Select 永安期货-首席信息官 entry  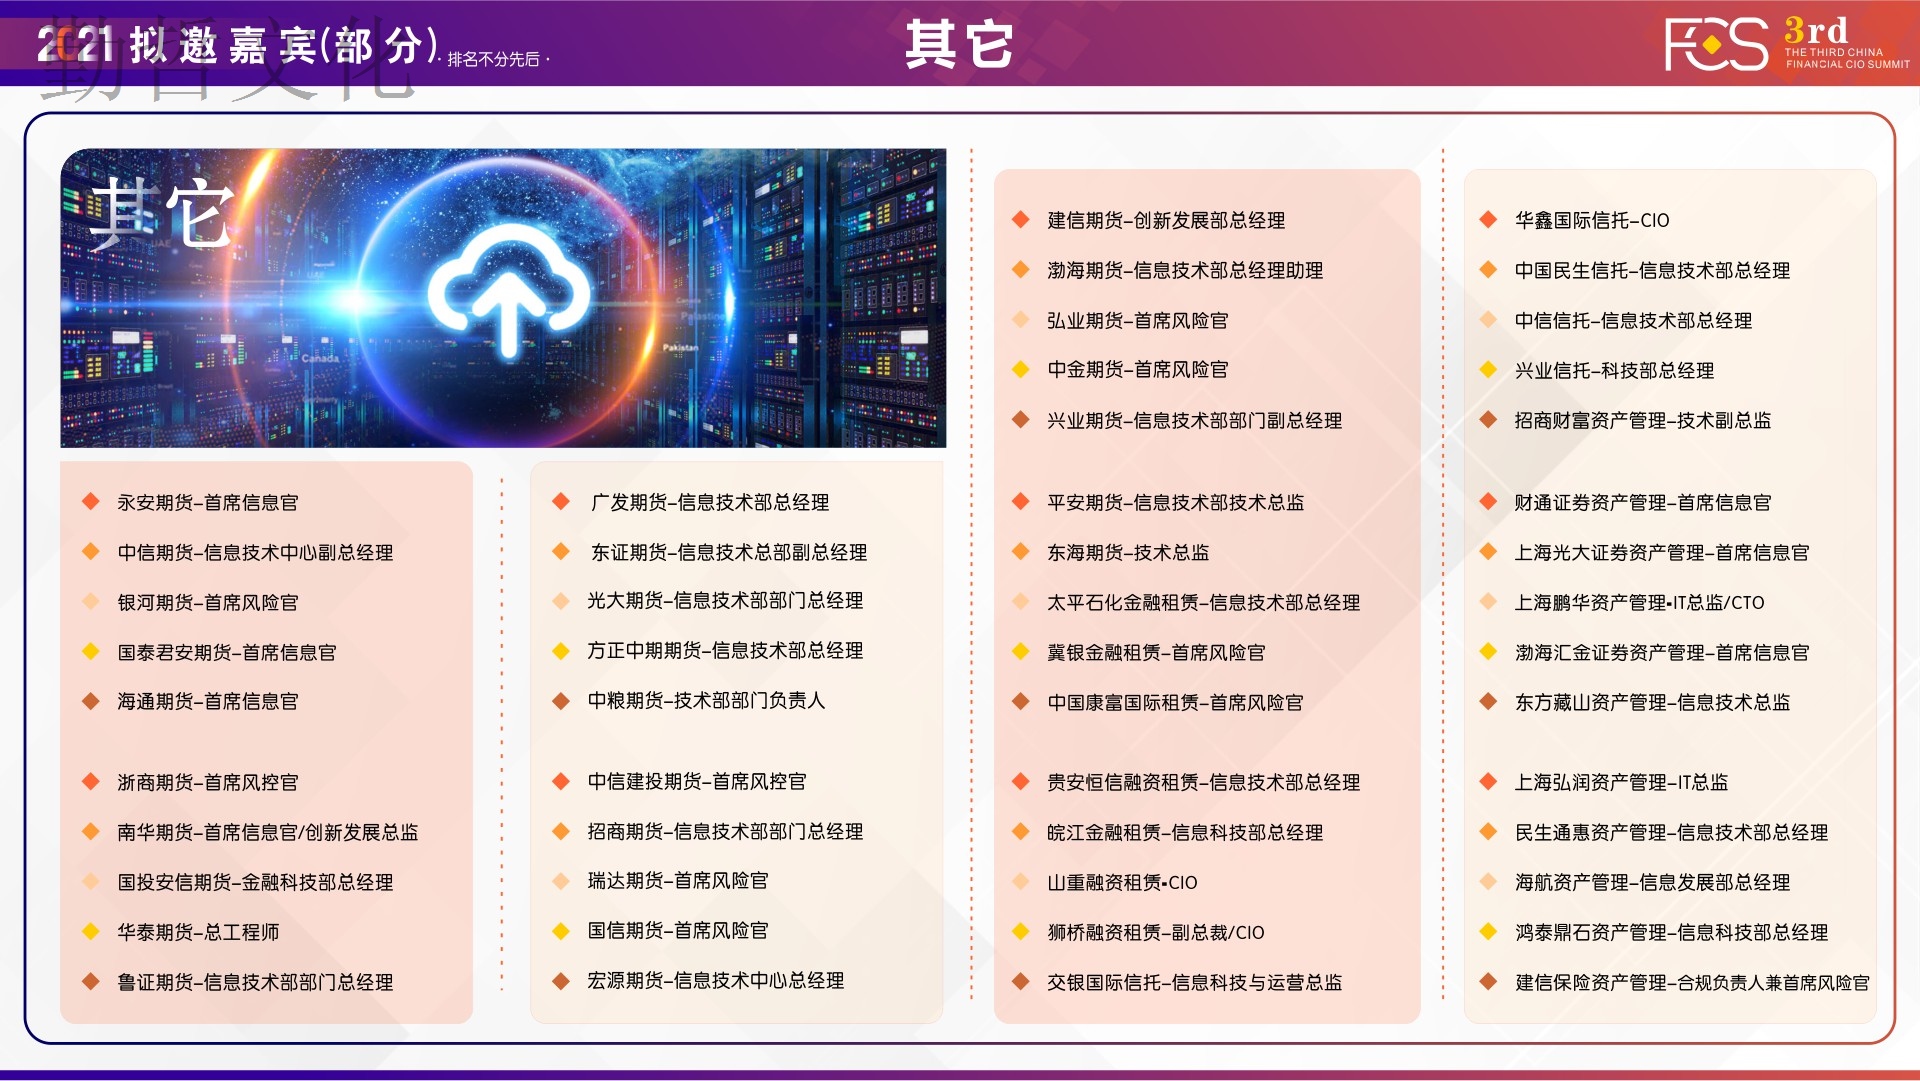point(208,502)
